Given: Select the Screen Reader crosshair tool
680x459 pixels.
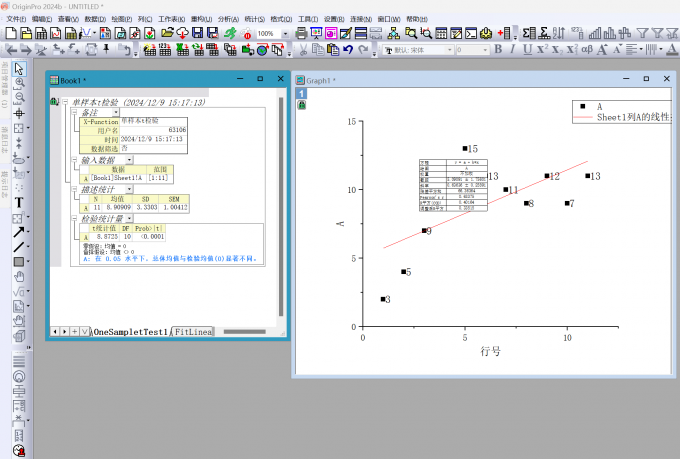Looking at the screenshot, I should coord(19,113).
